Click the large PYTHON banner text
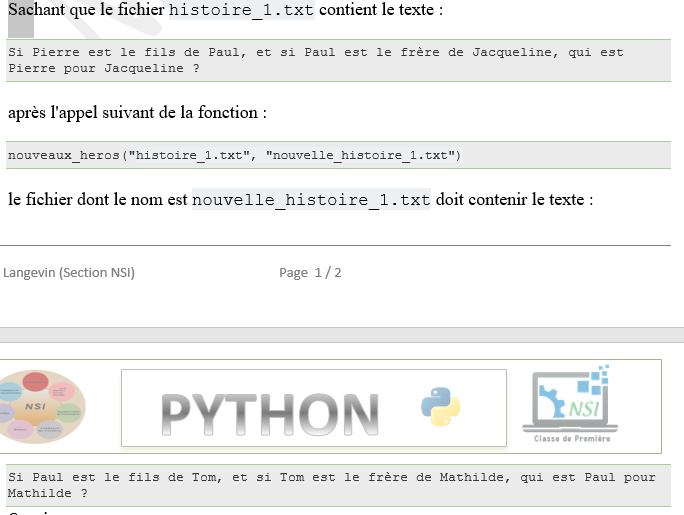 pyautogui.click(x=268, y=412)
